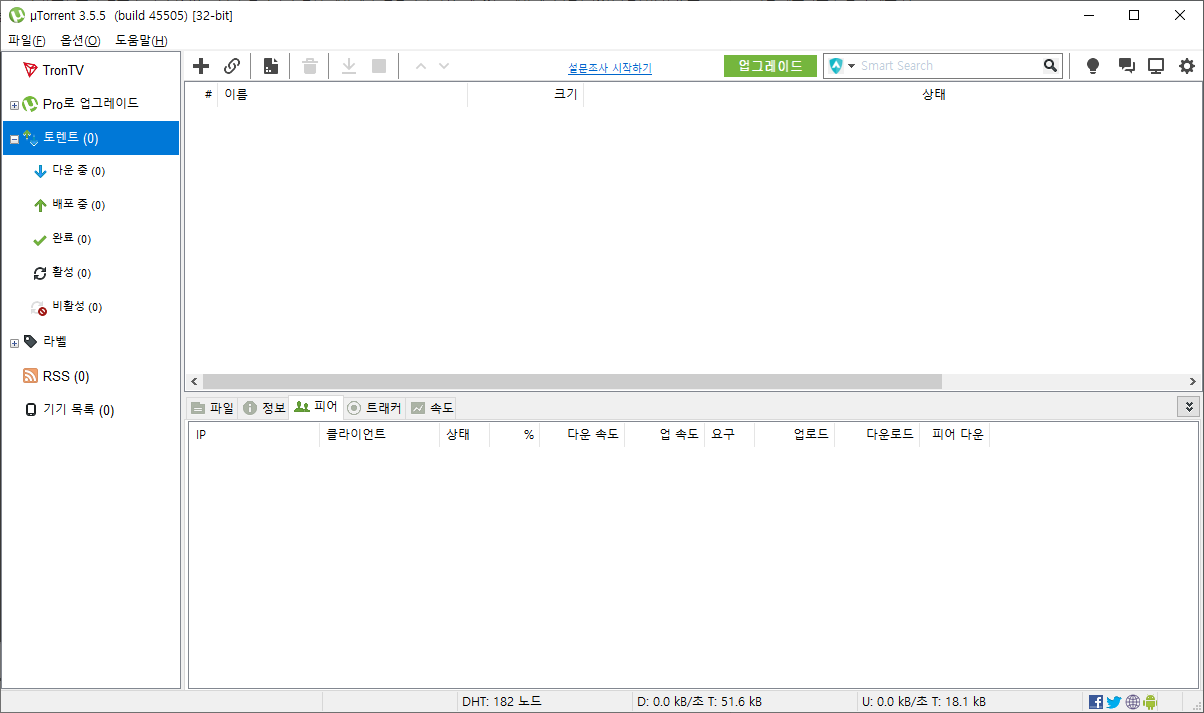1204x713 pixels.
Task: Switch to the 피어 tab
Action: click(316, 407)
